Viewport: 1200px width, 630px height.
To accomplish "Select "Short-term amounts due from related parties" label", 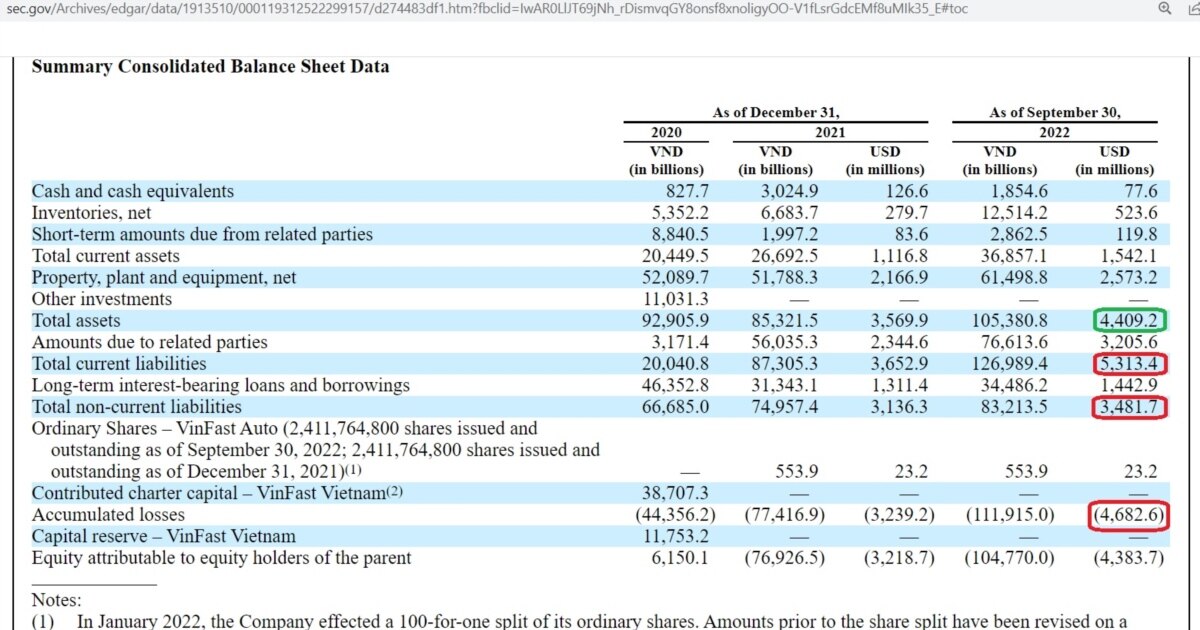I will click(202, 234).
